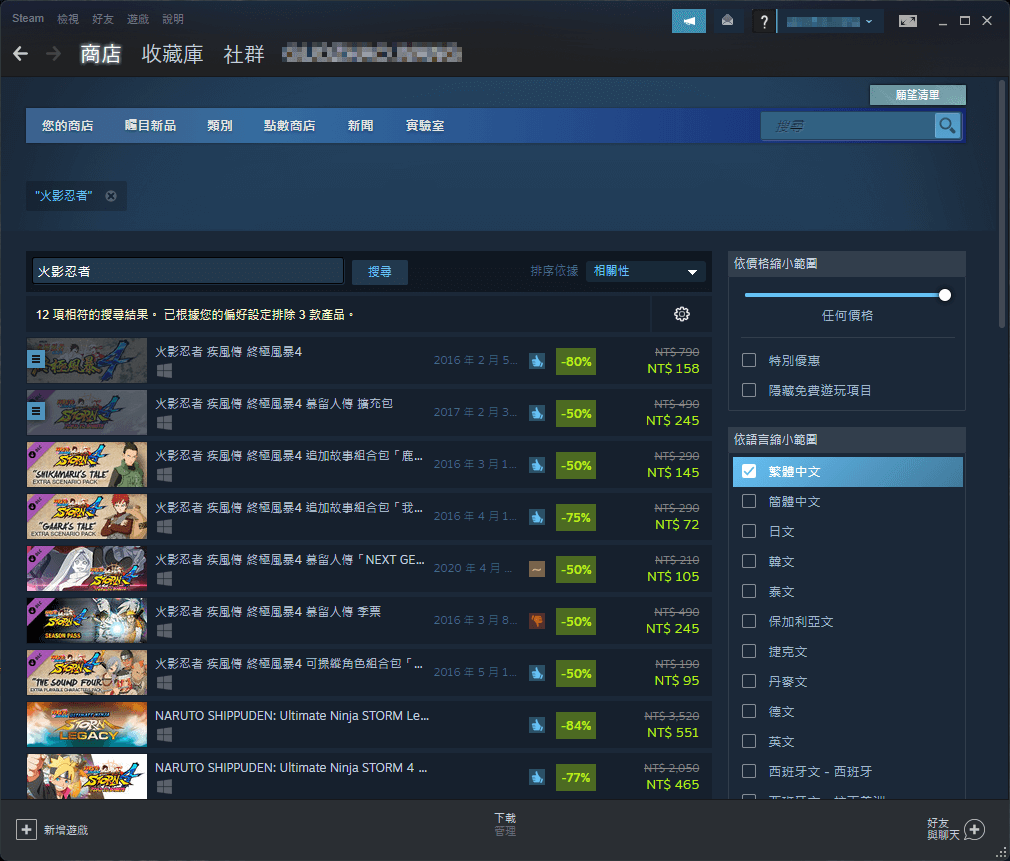Open the search results settings gear
Viewport: 1010px width, 861px height.
(x=682, y=314)
